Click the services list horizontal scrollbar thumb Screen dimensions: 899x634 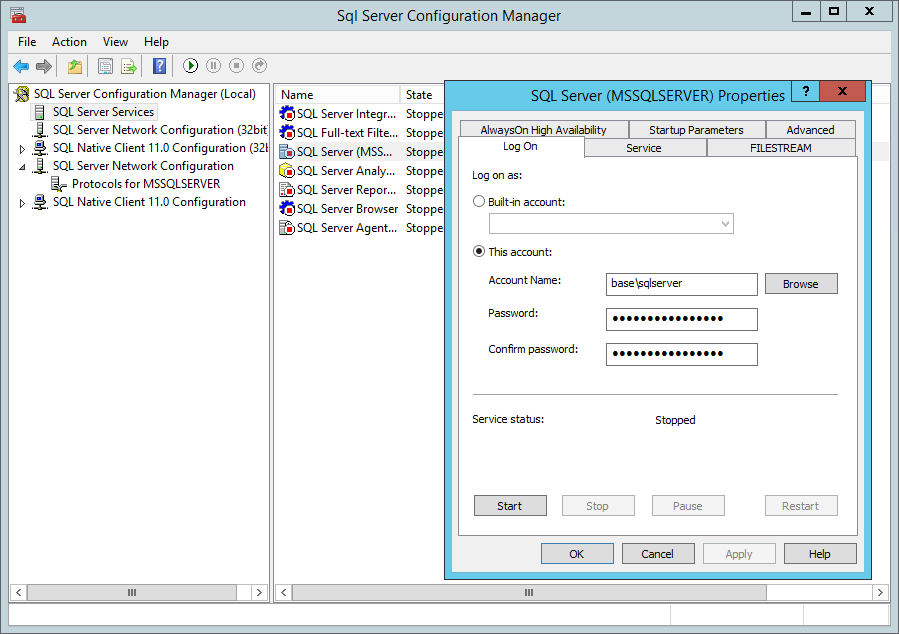click(x=529, y=592)
